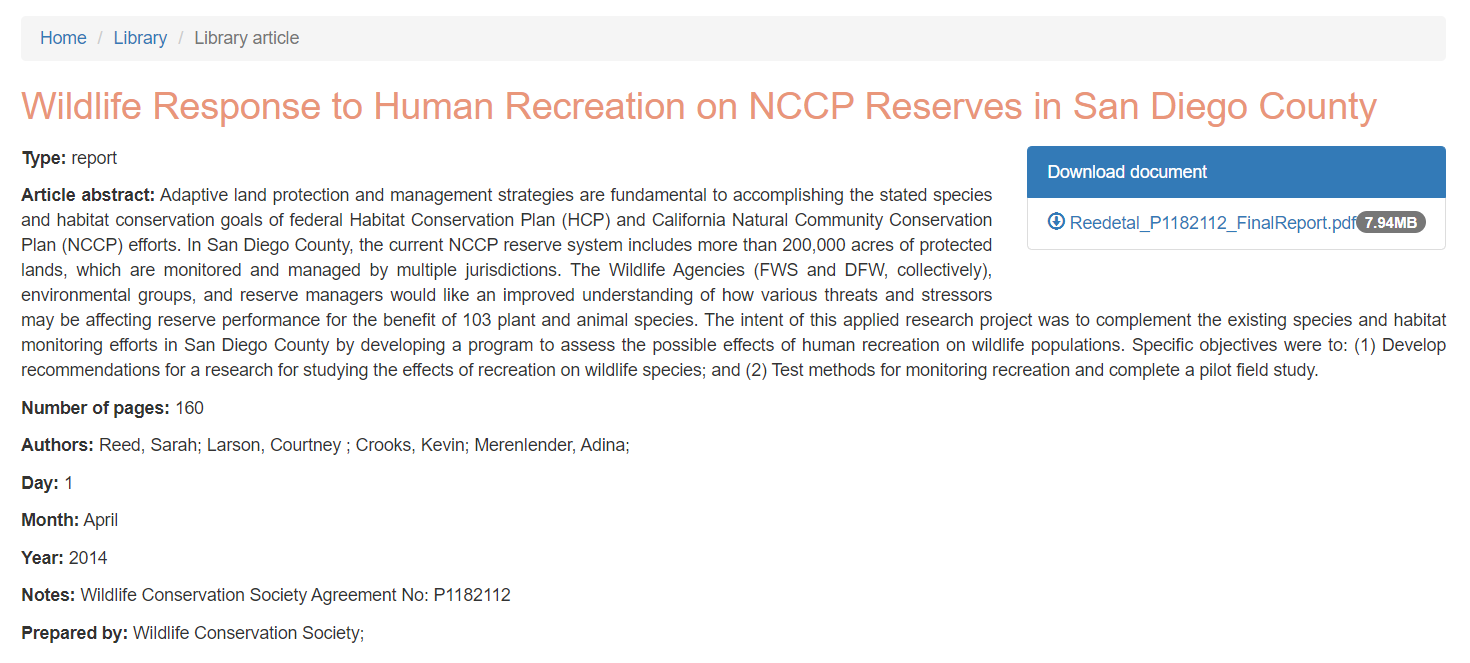Navigate to the Library breadcrumb

tap(140, 38)
